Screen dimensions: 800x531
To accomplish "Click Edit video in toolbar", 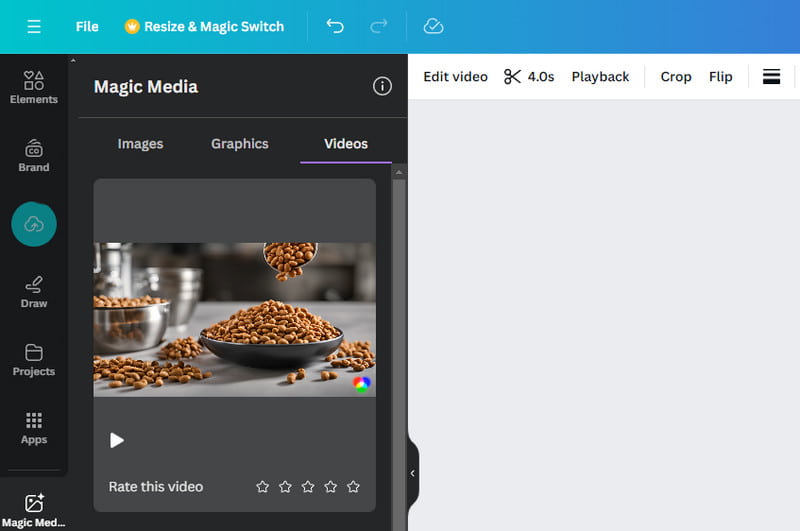I will click(456, 77).
